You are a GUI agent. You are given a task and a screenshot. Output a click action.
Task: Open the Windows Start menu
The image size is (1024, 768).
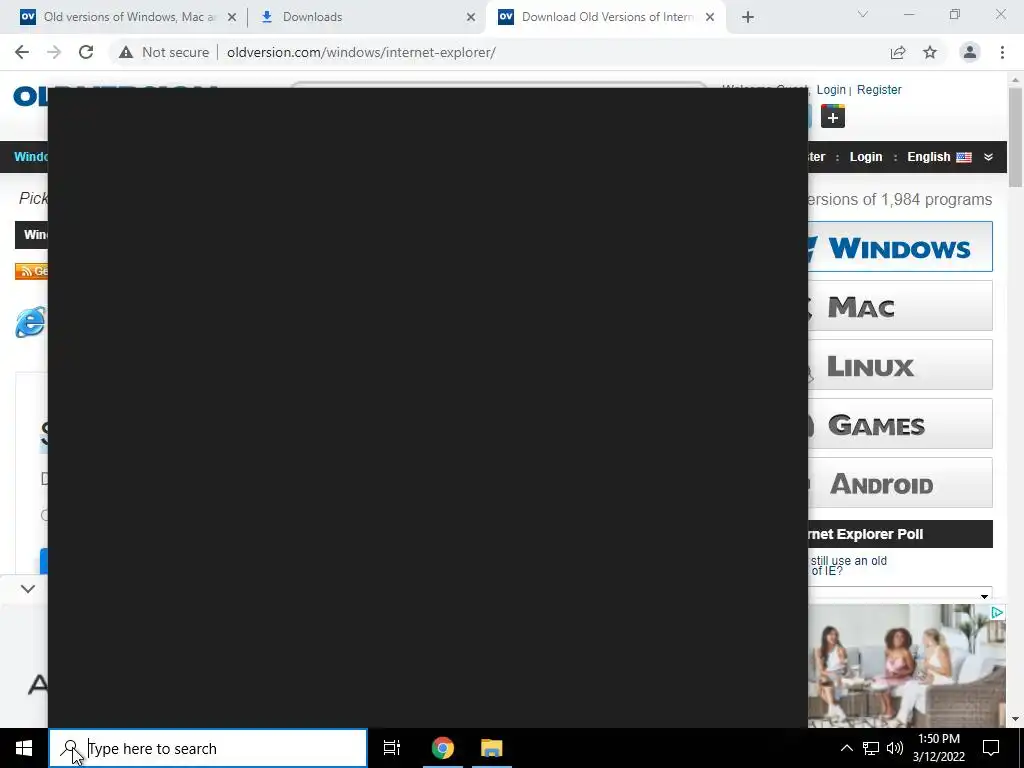[24, 748]
